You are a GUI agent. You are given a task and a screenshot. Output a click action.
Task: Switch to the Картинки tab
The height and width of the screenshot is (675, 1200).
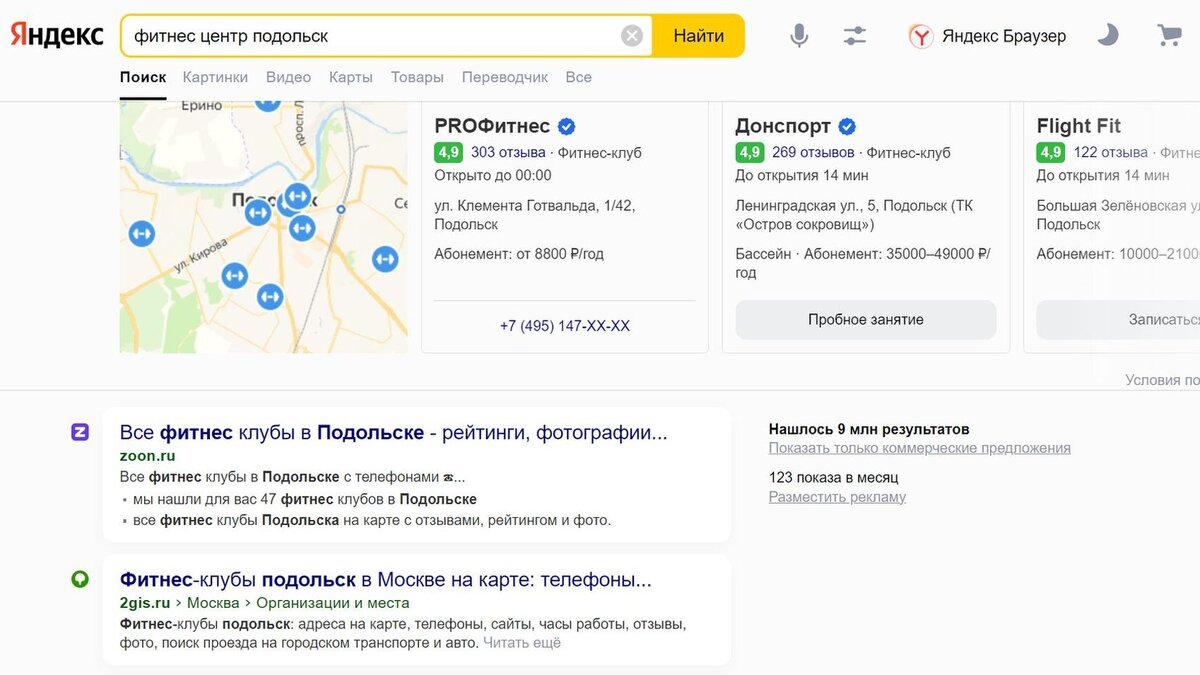point(215,77)
